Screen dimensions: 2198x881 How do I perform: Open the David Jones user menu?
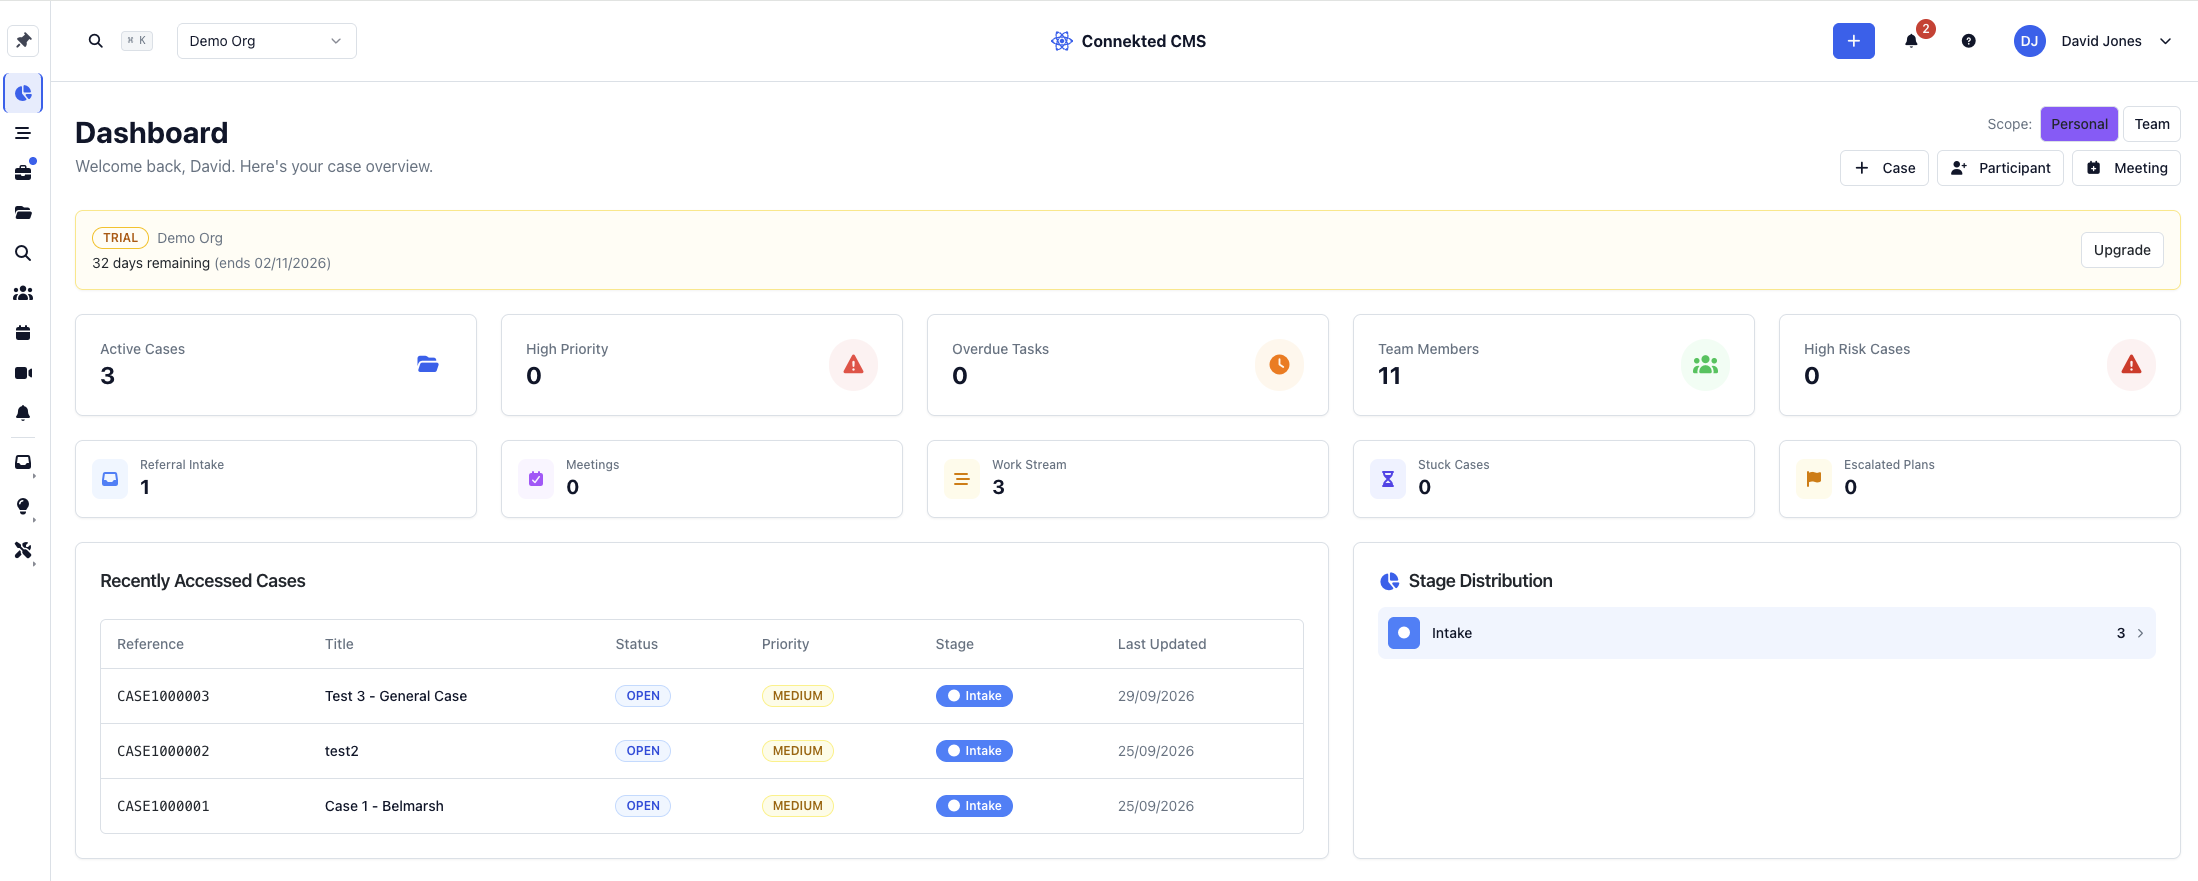(2093, 41)
